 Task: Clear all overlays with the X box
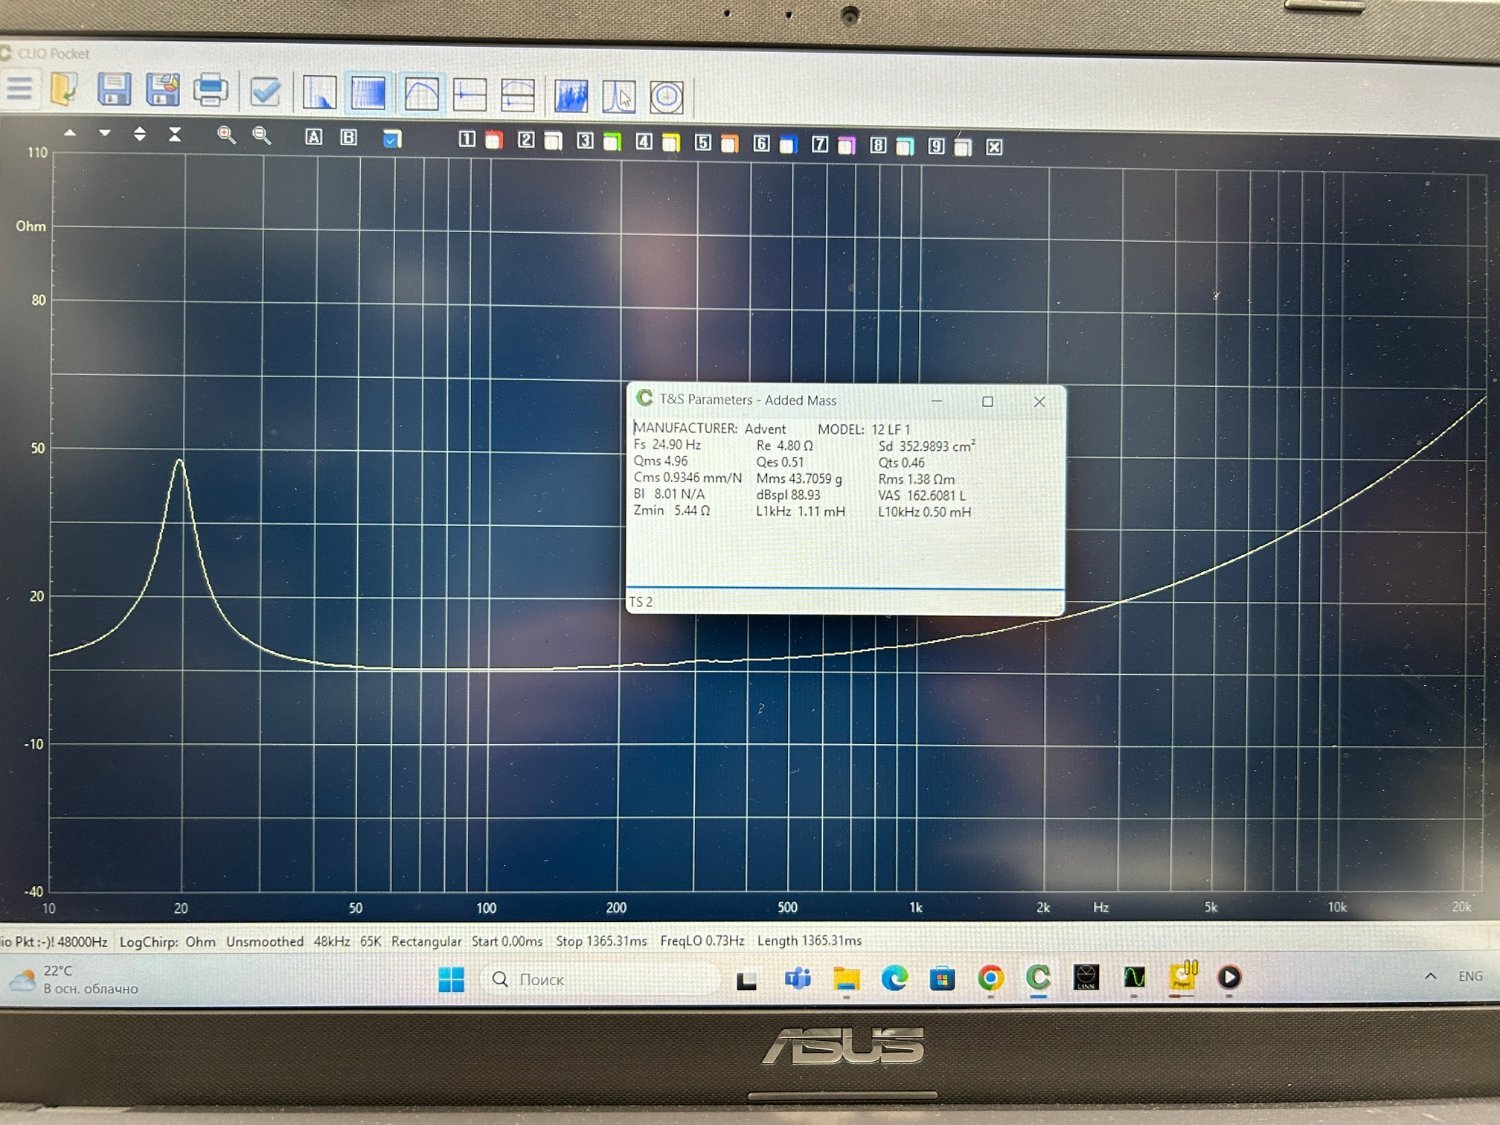(994, 148)
